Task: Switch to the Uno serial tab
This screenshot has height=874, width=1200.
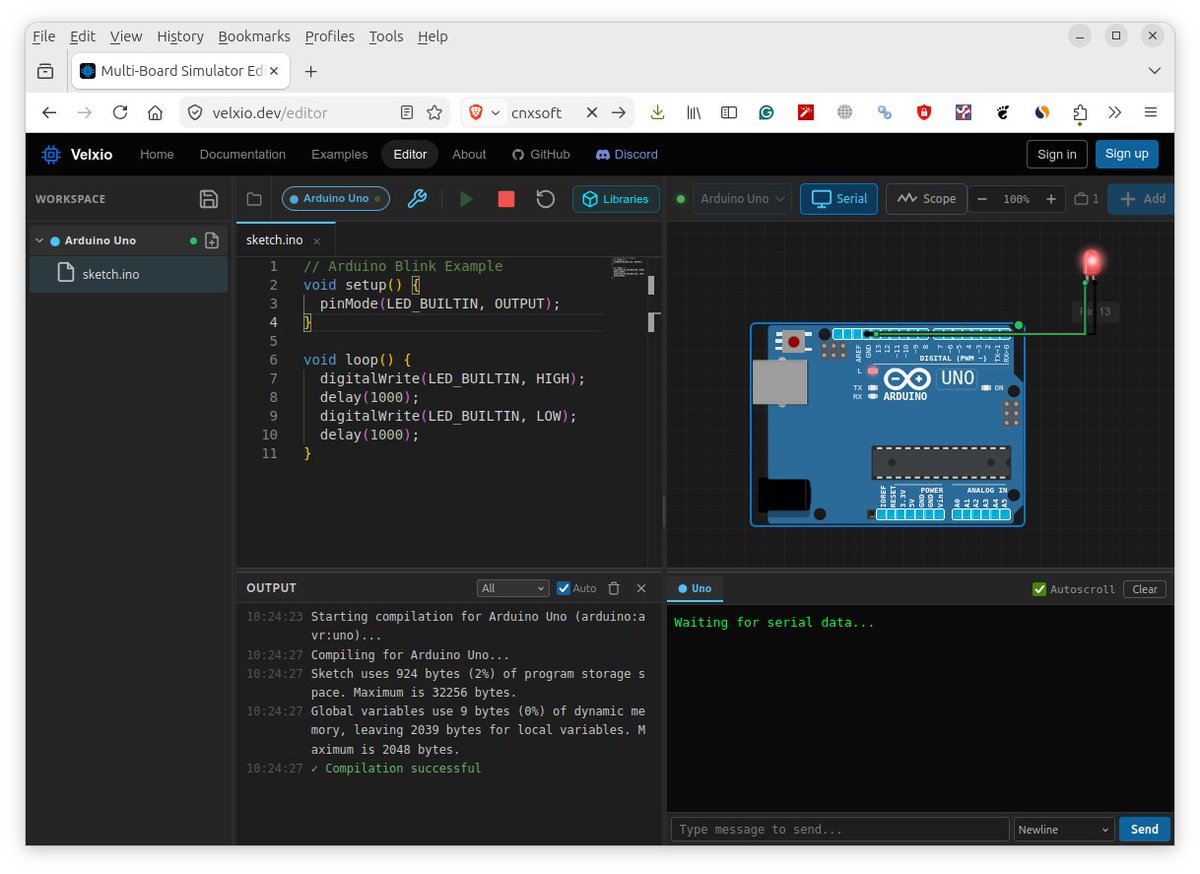Action: click(695, 589)
